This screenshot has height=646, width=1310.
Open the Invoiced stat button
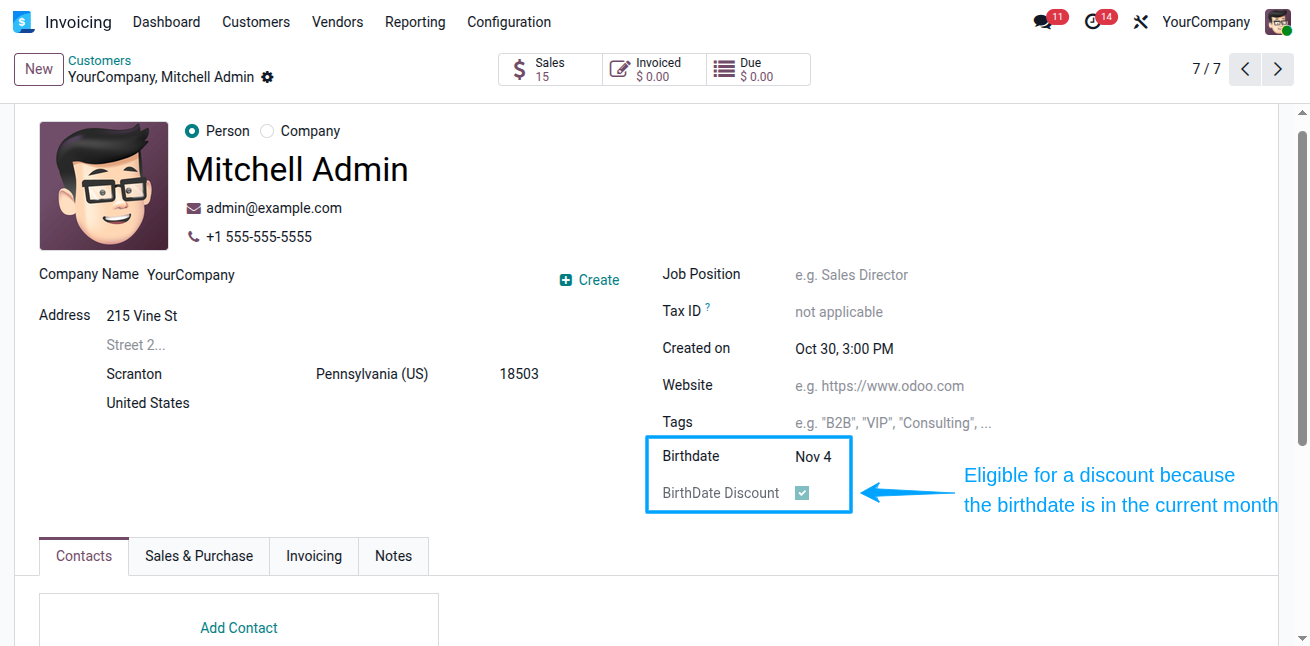[x=654, y=70]
